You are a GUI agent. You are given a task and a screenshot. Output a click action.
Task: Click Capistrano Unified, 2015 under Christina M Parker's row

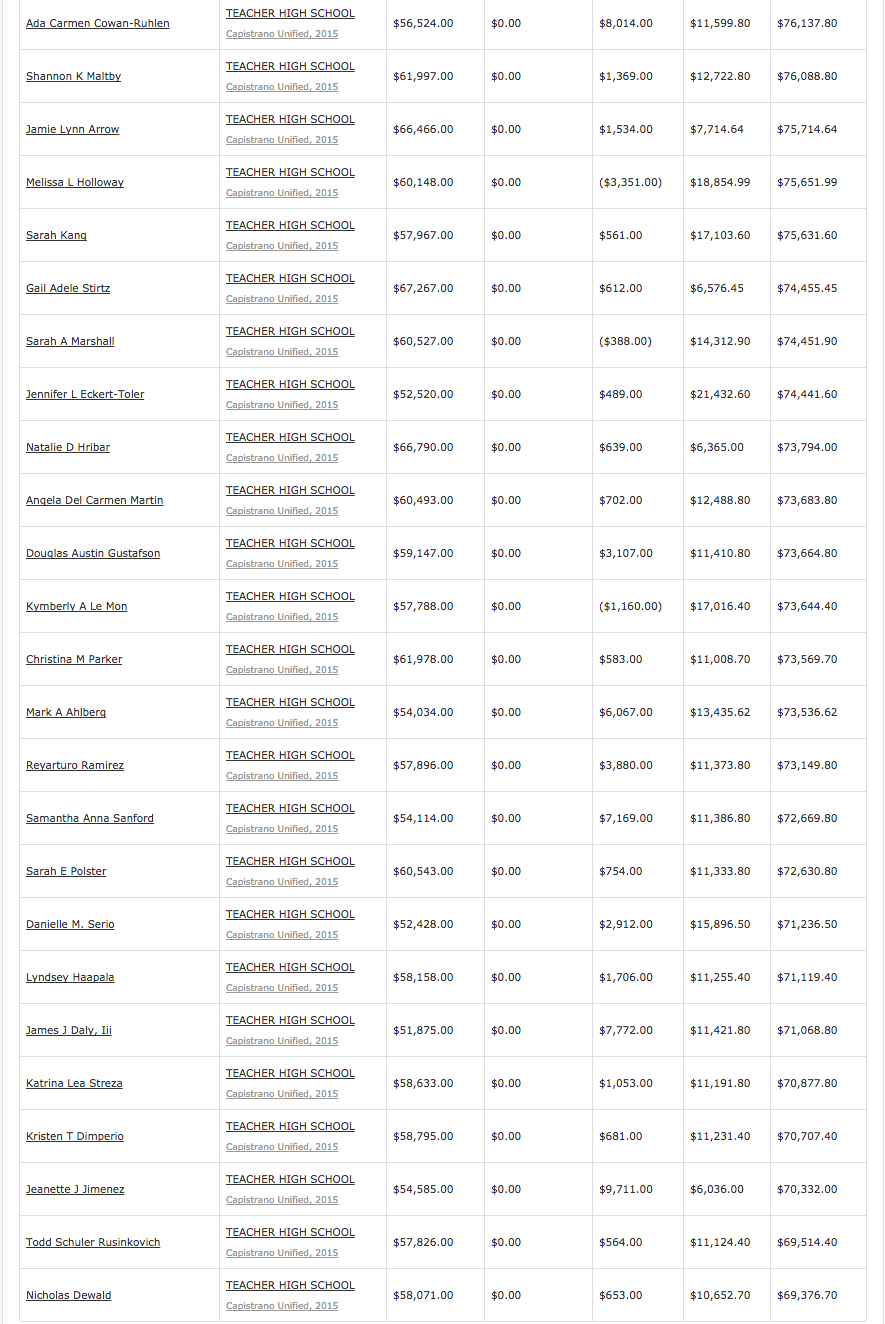pyautogui.click(x=282, y=670)
